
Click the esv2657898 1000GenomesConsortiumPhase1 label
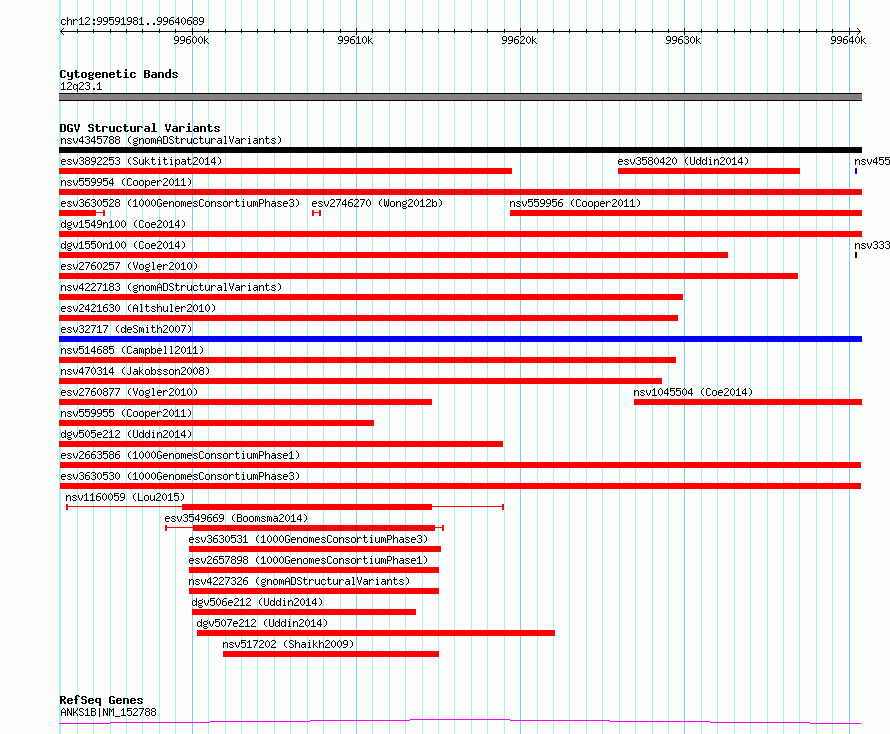(x=308, y=560)
